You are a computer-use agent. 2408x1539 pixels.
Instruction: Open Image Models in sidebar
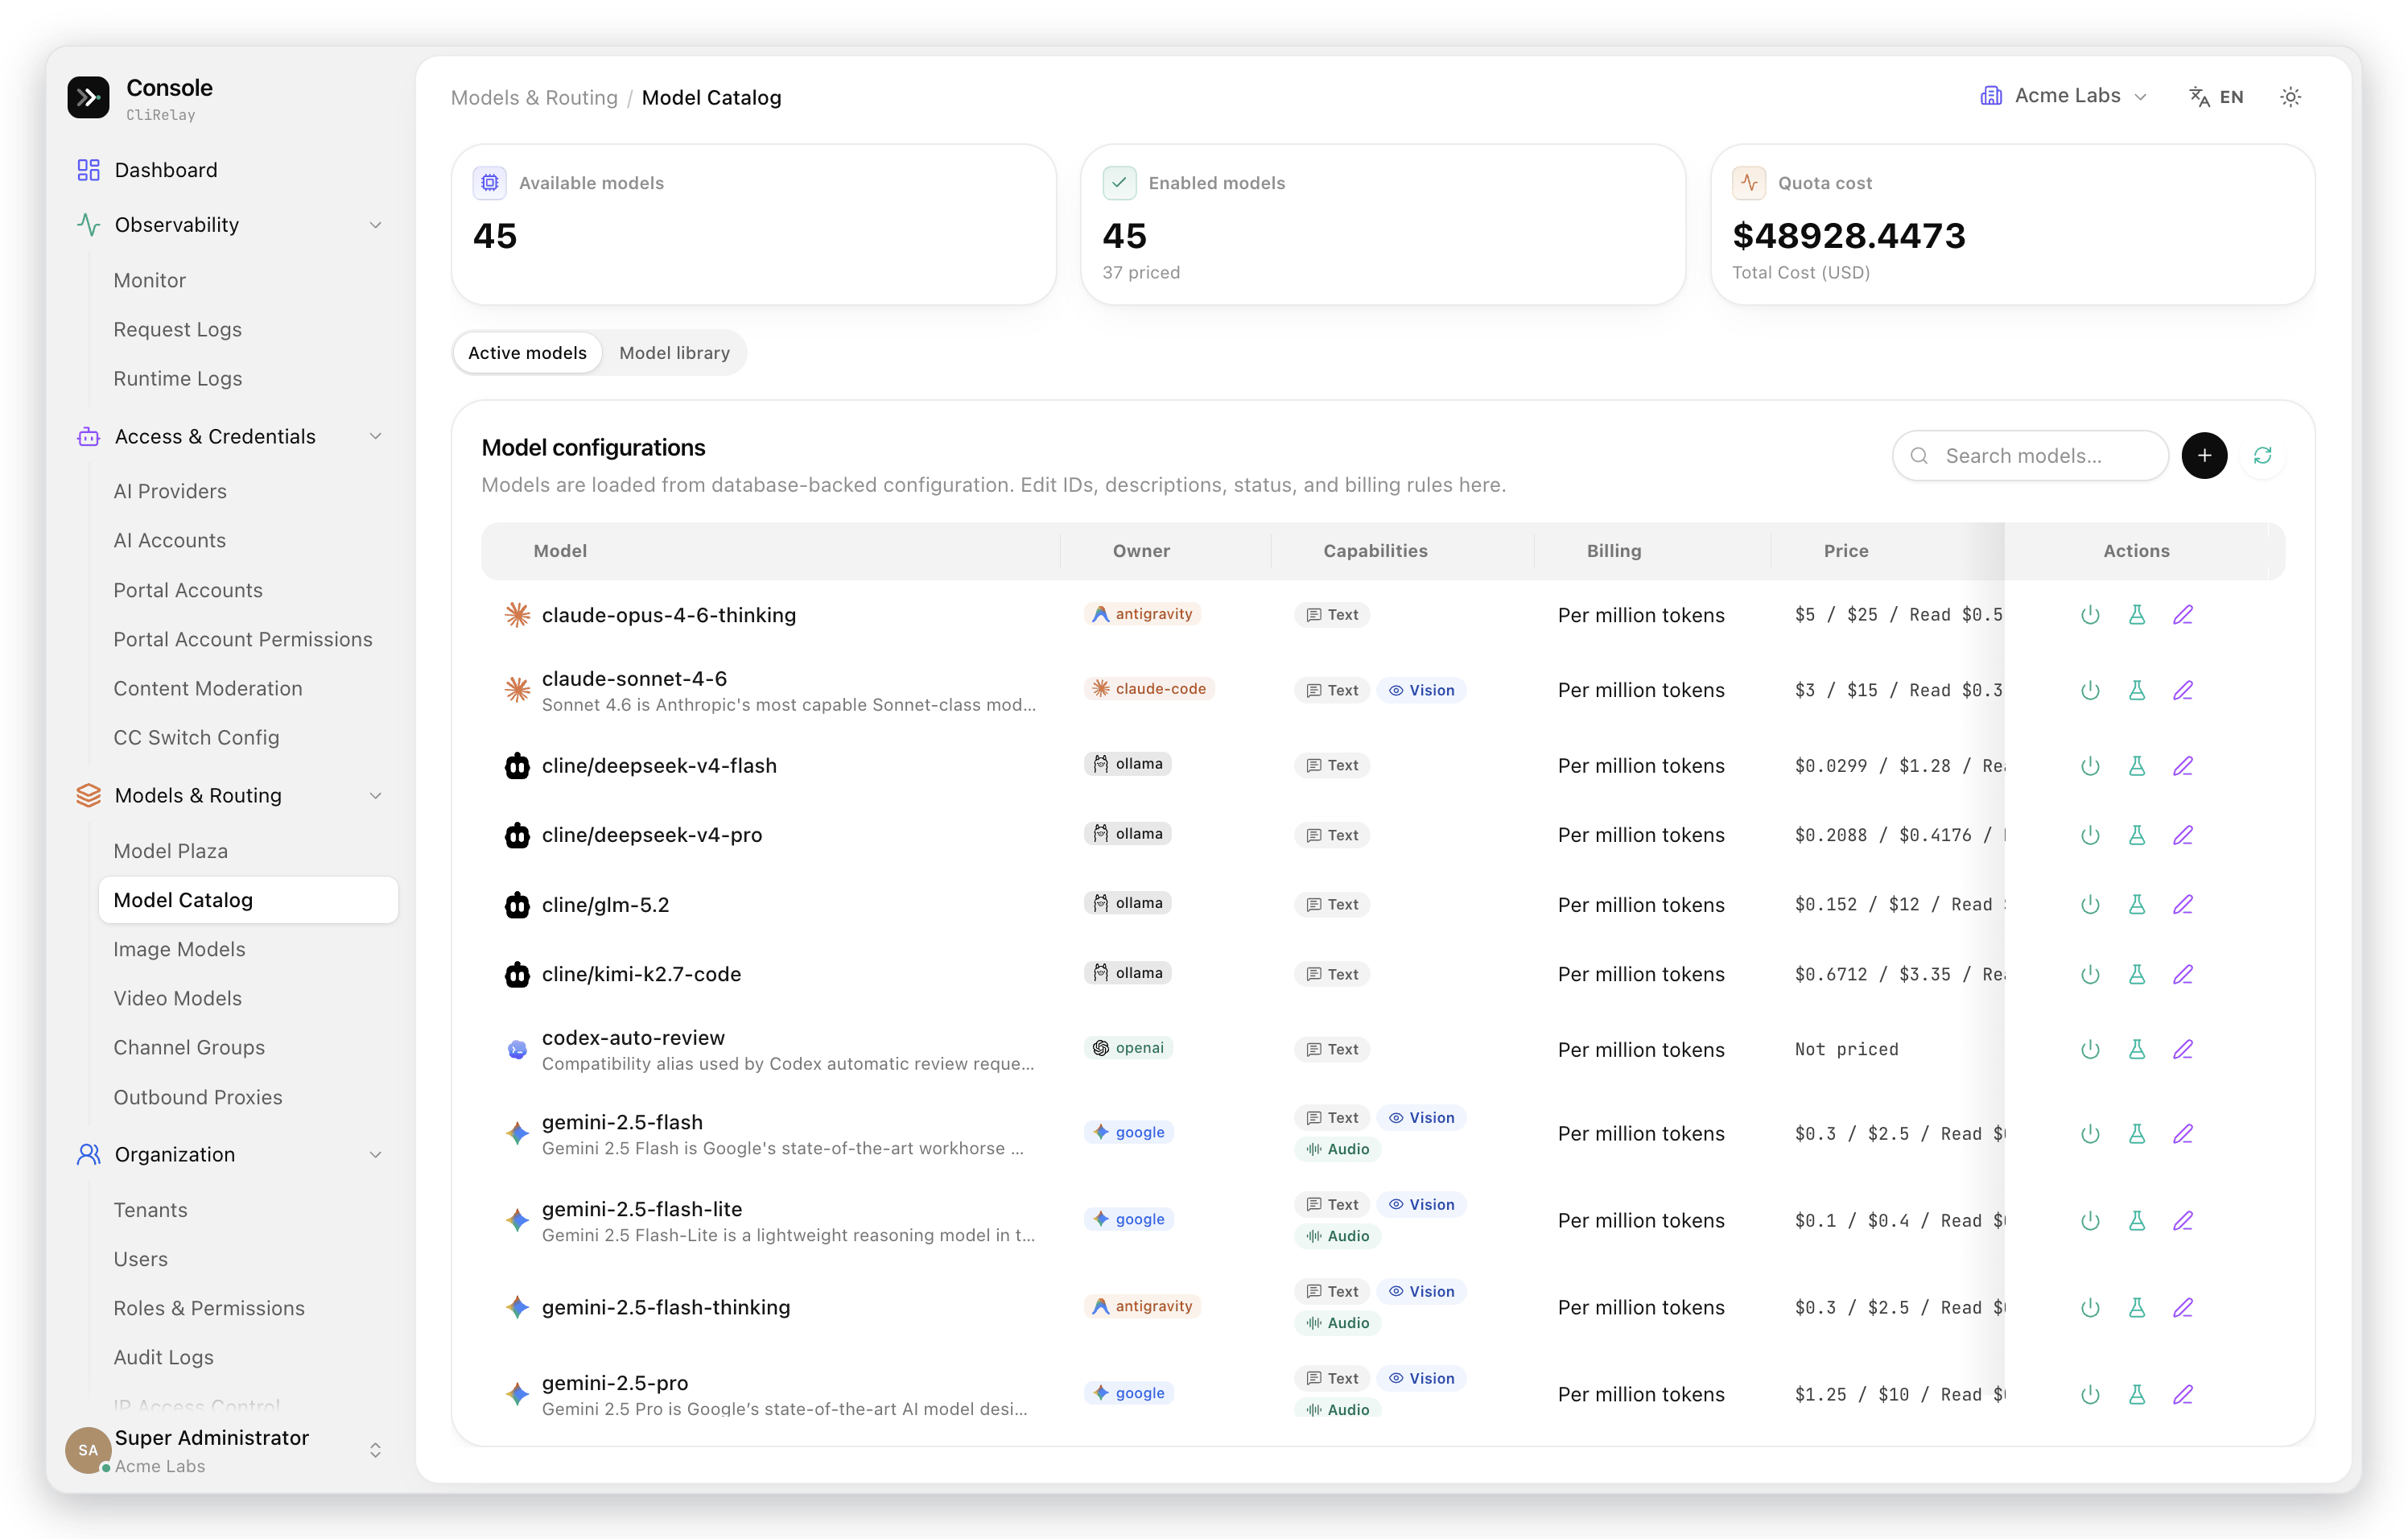(x=179, y=949)
